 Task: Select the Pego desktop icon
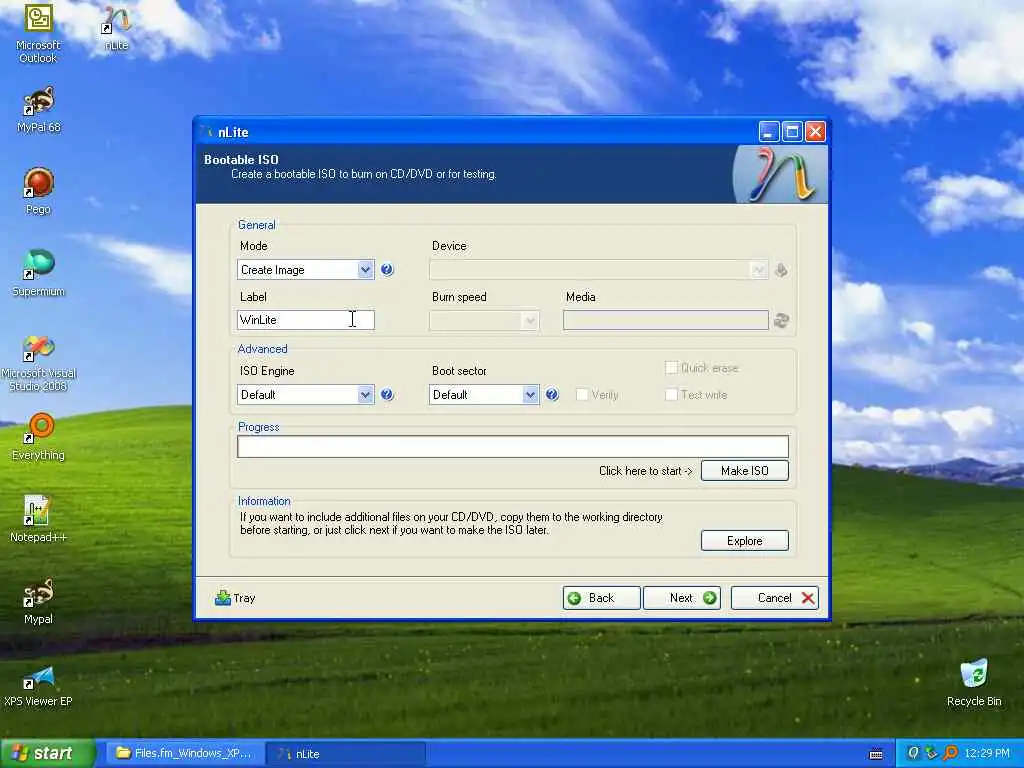[38, 191]
